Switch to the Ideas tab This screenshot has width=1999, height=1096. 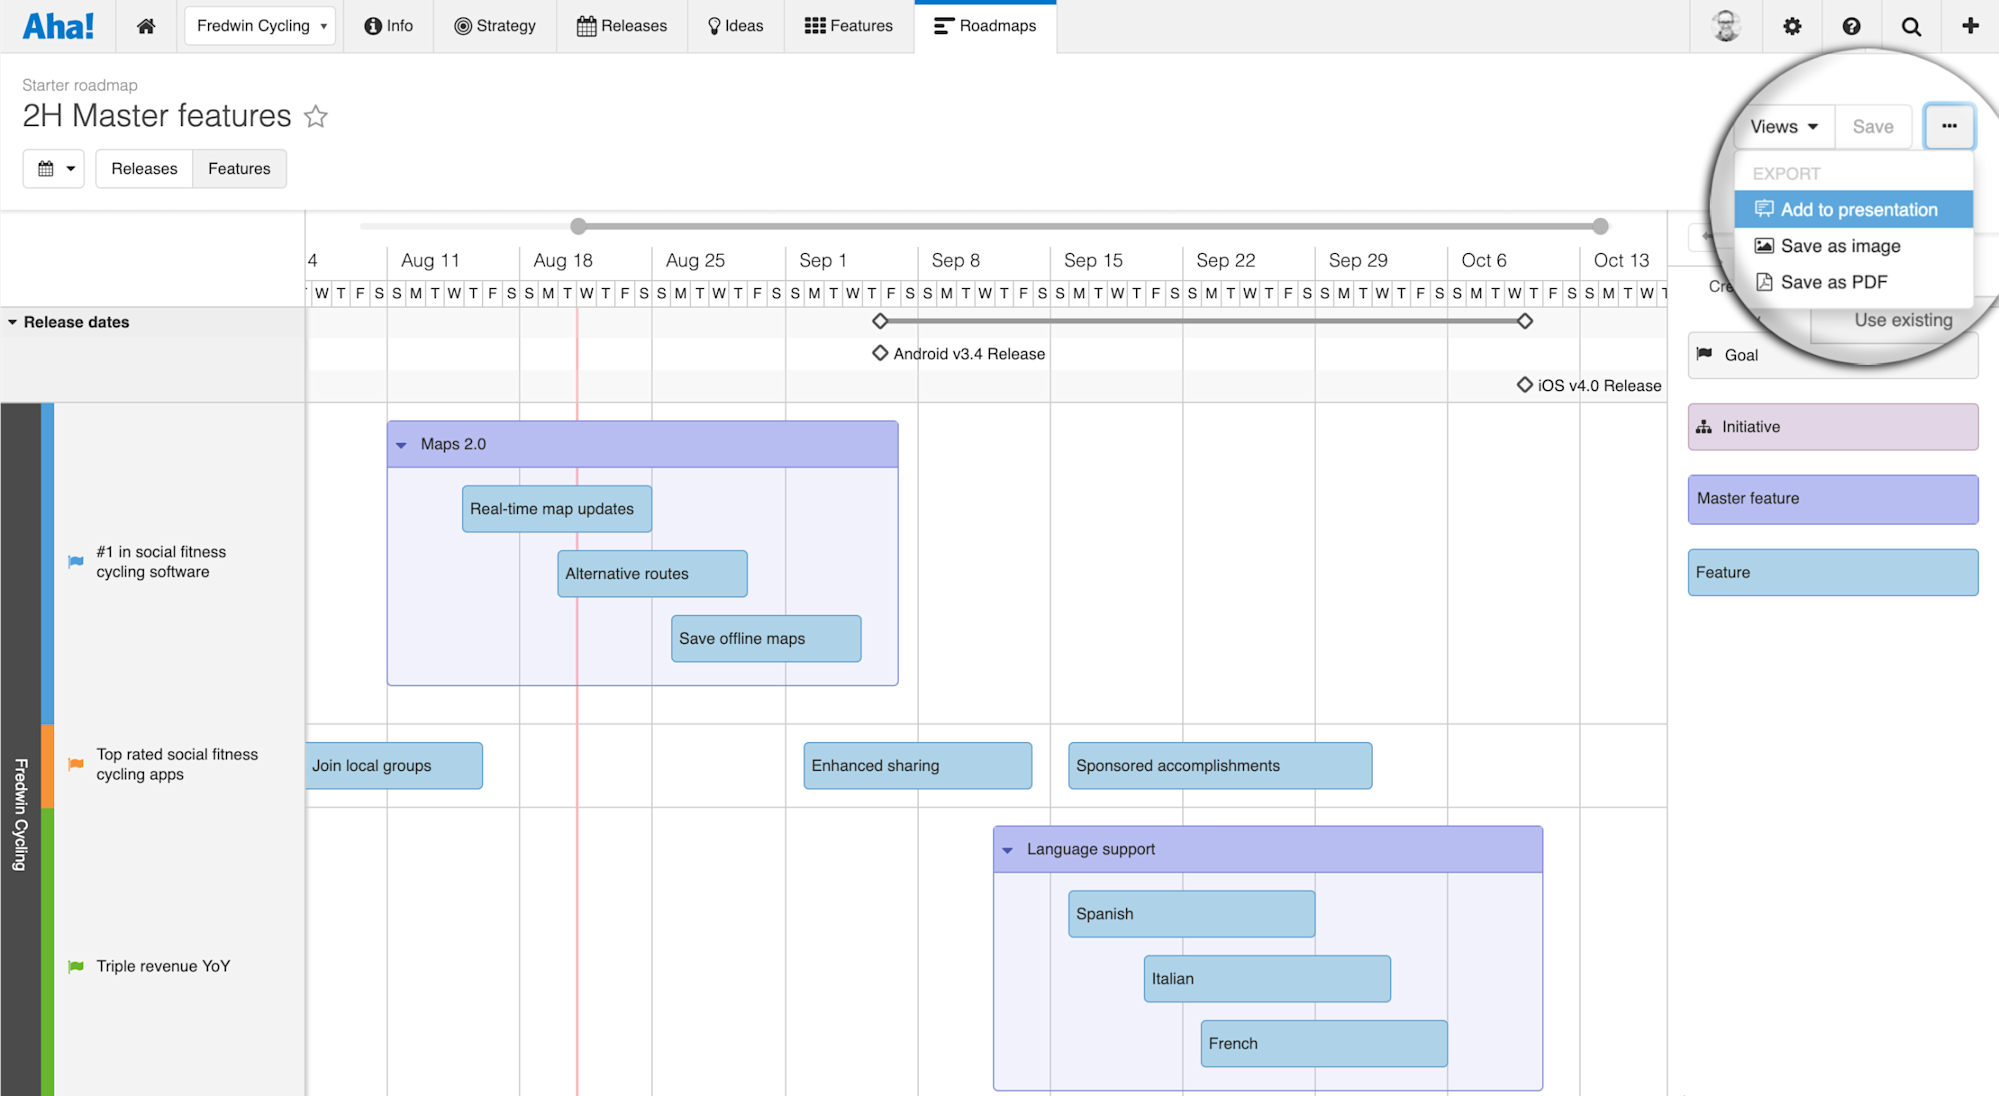[x=735, y=26]
